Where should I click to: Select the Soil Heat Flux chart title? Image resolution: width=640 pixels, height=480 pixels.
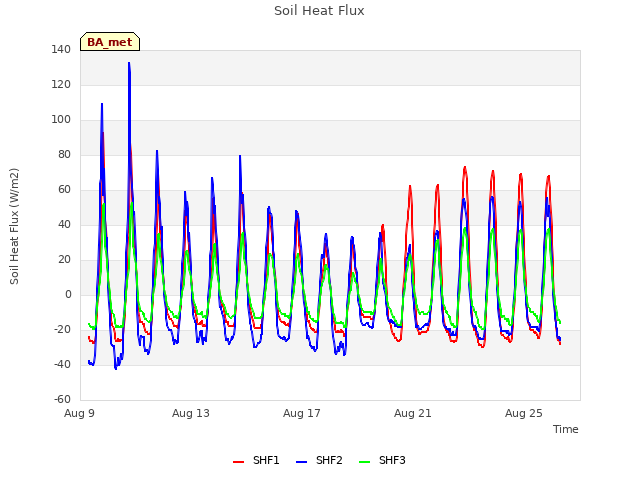[x=319, y=11]
